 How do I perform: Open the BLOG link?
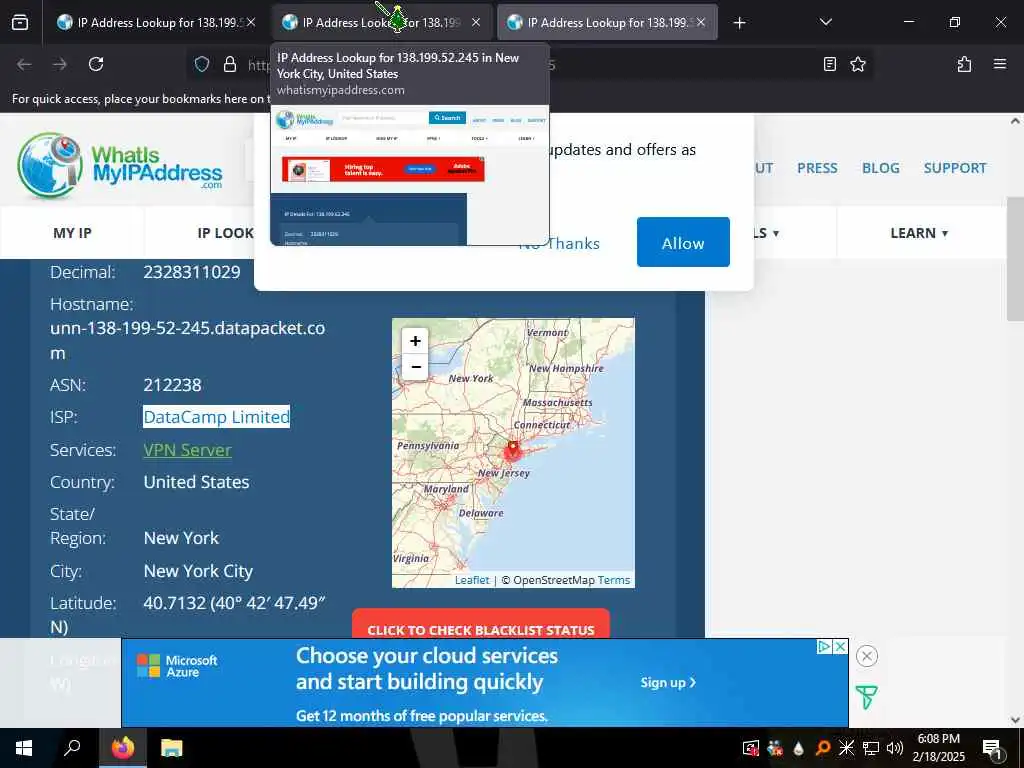(x=880, y=168)
